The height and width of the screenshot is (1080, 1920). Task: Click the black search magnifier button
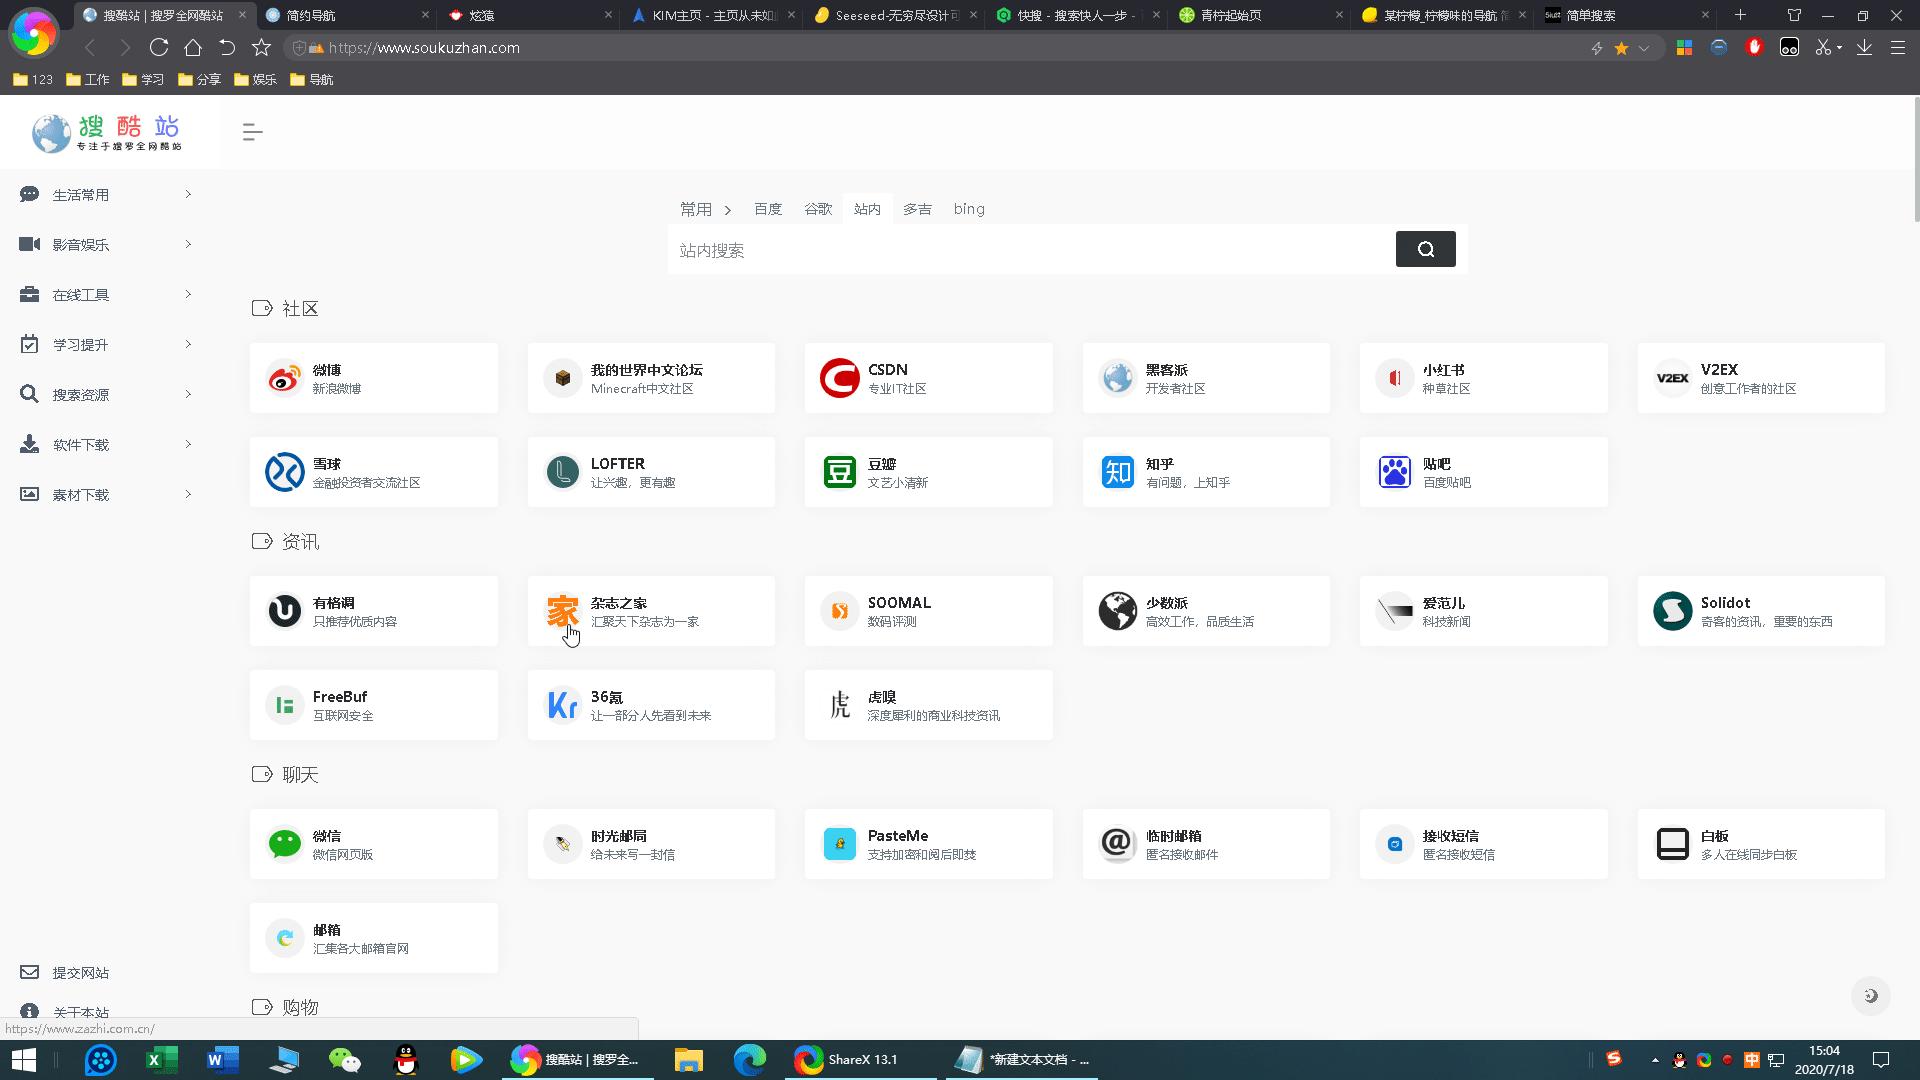point(1425,249)
